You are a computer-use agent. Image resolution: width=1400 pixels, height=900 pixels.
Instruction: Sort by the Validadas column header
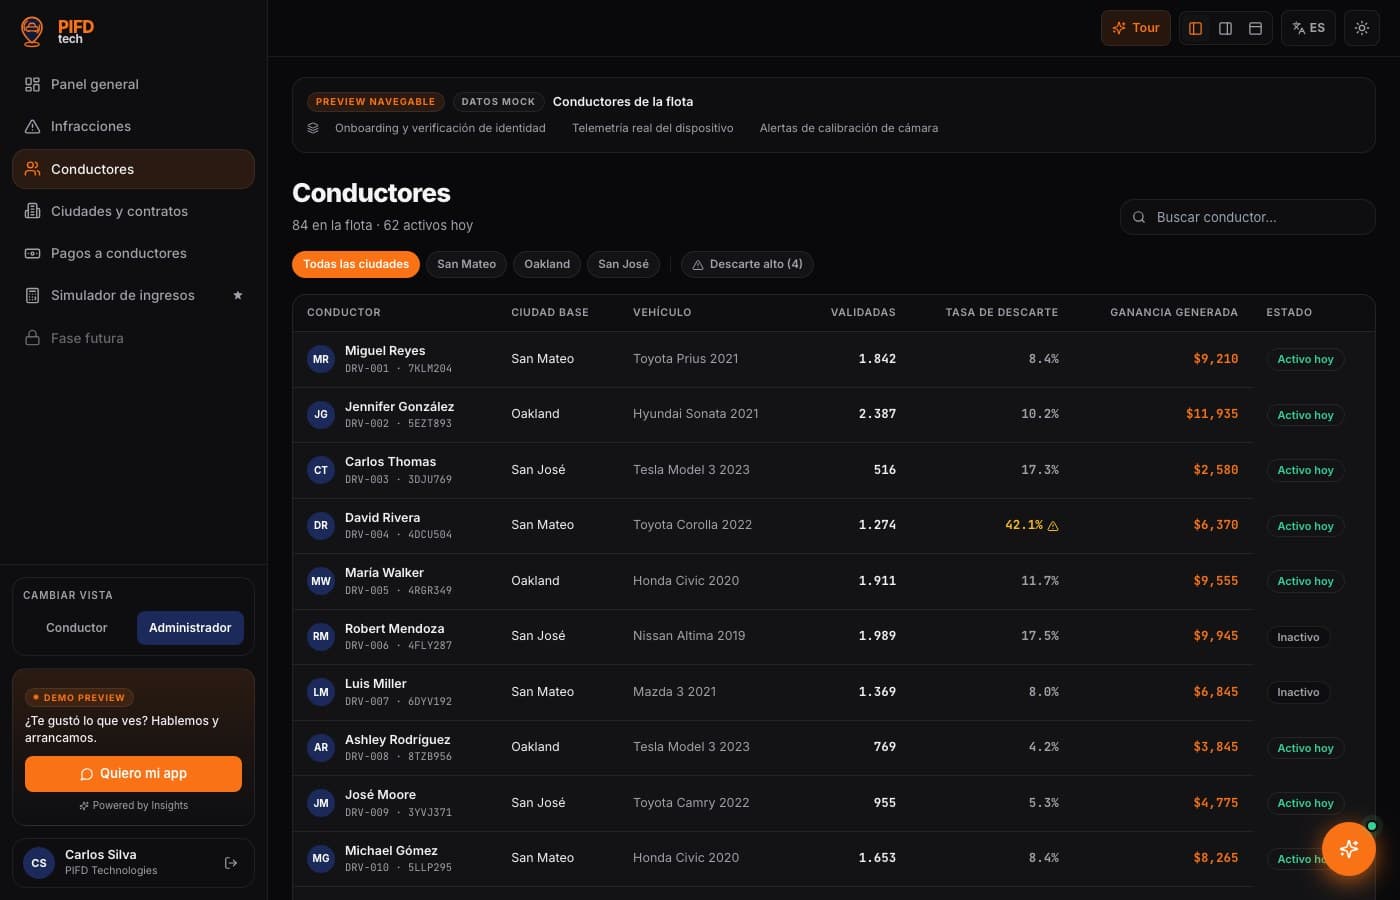pos(863,312)
